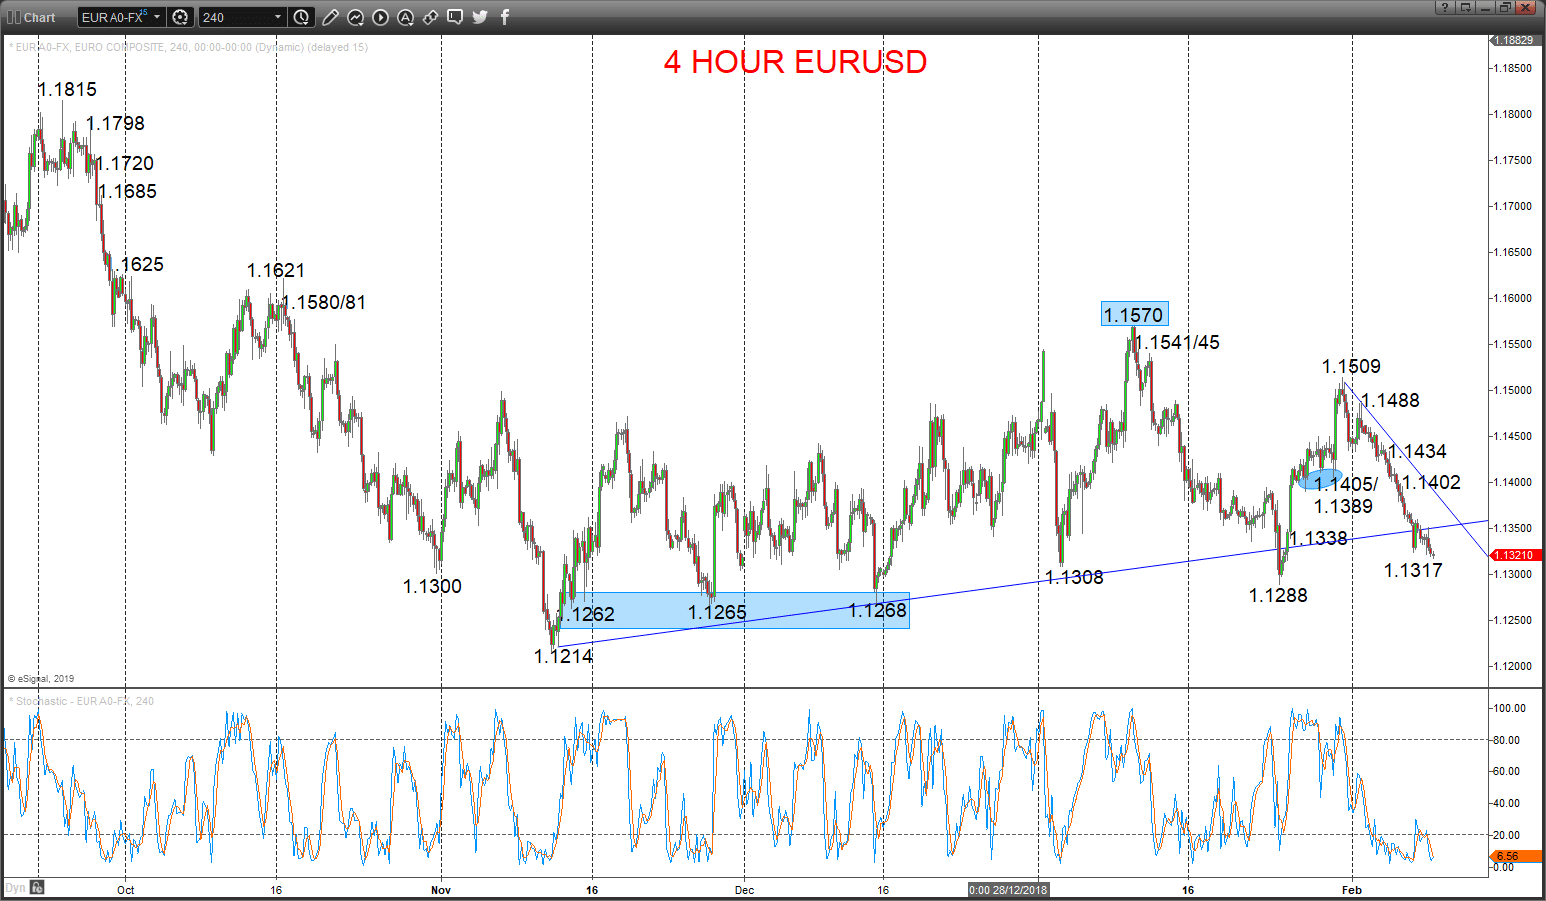Select the 1.1720 annotation
The image size is (1546, 901).
(125, 163)
